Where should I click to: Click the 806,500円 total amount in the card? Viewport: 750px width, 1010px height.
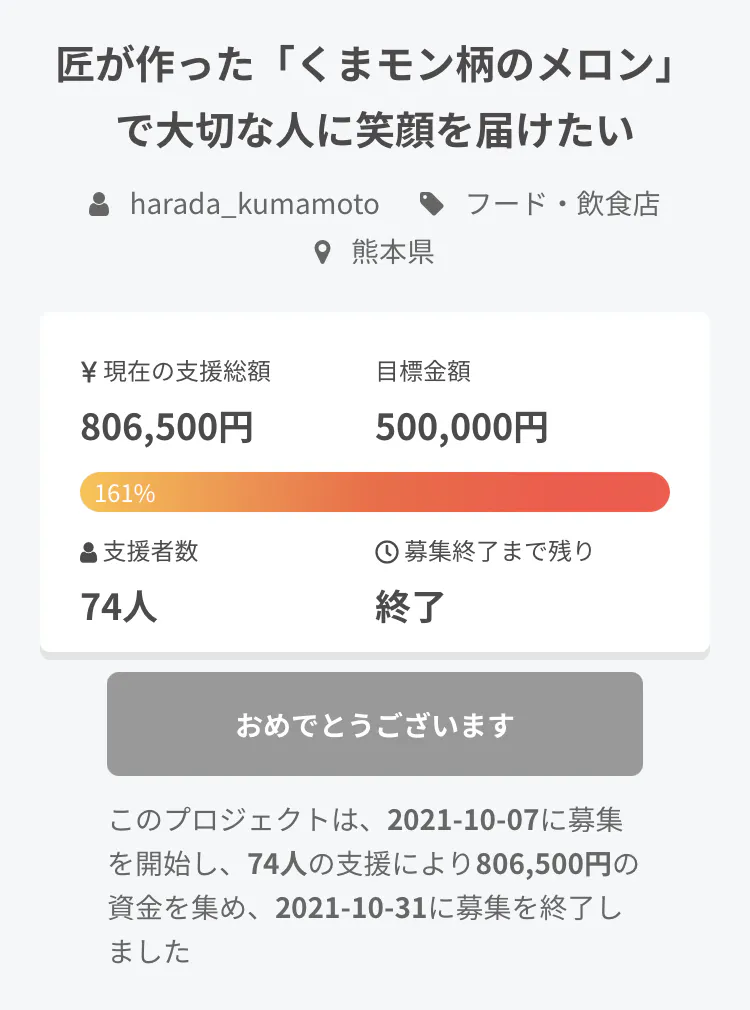(167, 427)
